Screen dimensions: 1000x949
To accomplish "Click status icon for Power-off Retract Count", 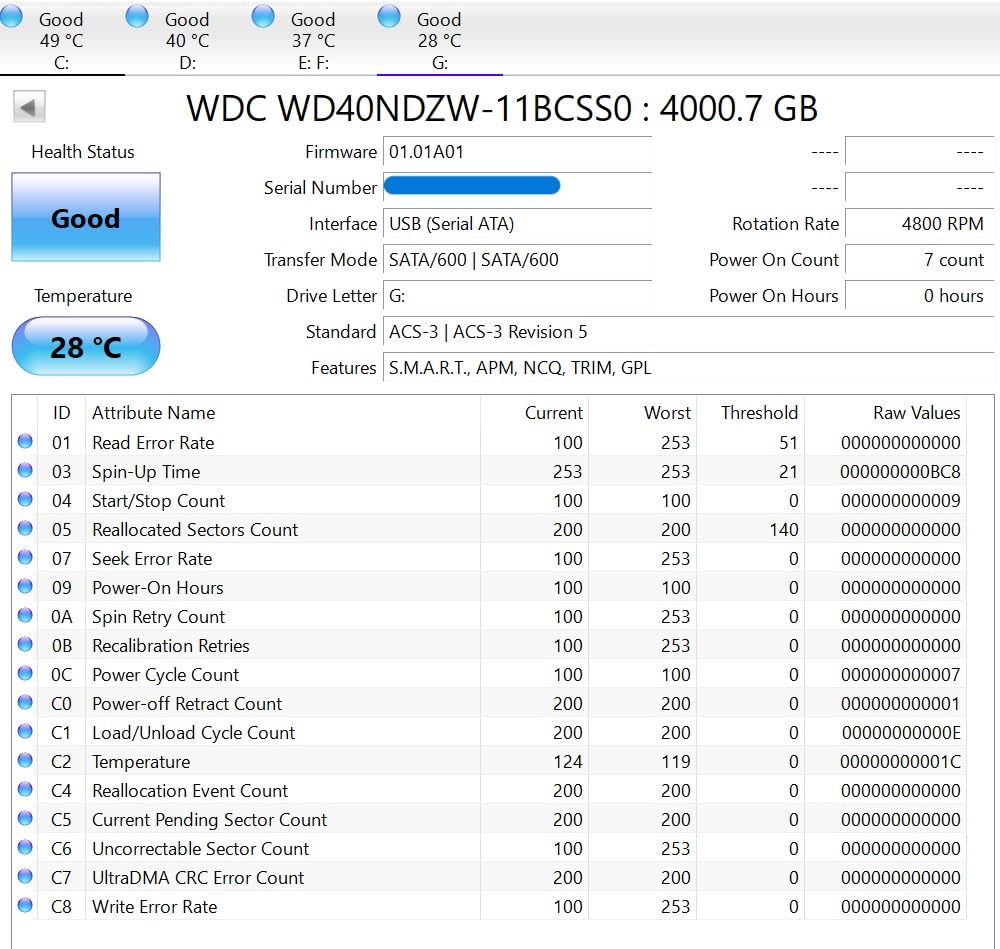I will pos(25,703).
